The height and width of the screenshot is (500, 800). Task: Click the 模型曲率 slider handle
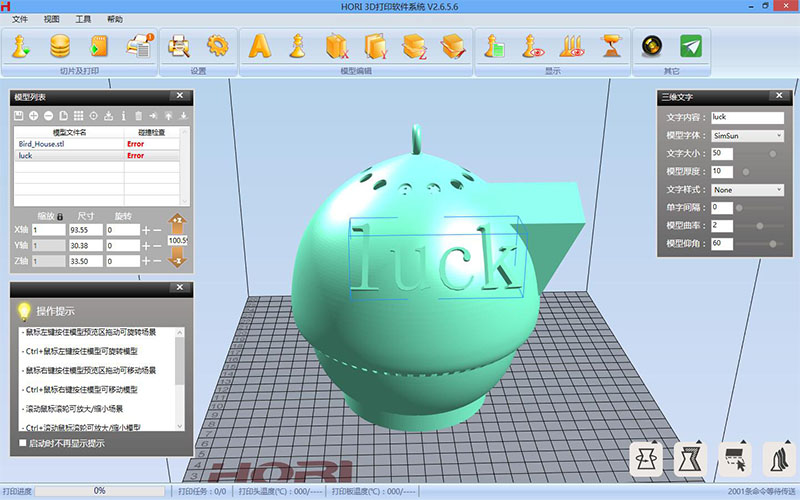[x=760, y=226]
